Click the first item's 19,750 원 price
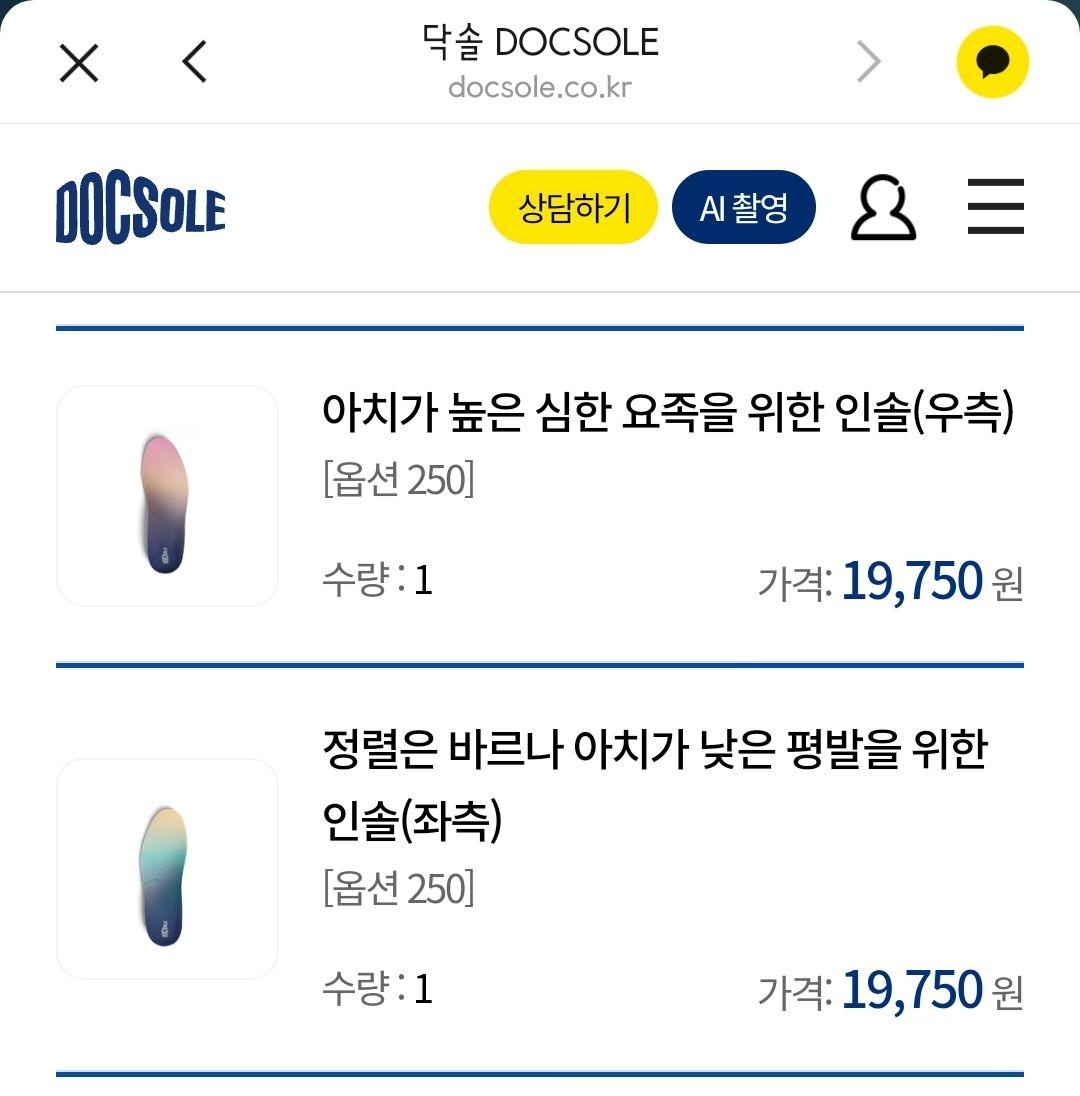1080x1096 pixels. coord(933,581)
